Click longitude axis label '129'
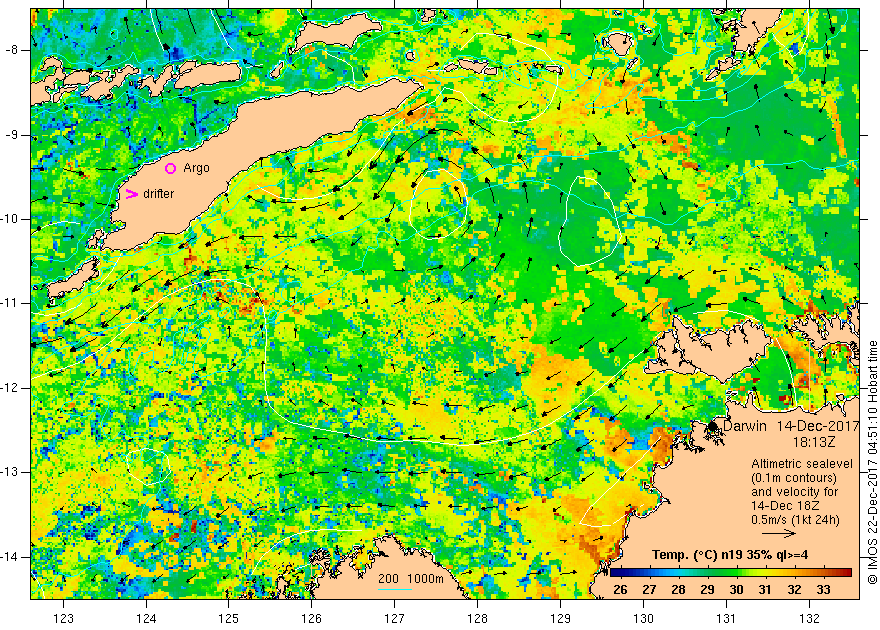Image resolution: width=880 pixels, height=630 pixels. coord(561,619)
